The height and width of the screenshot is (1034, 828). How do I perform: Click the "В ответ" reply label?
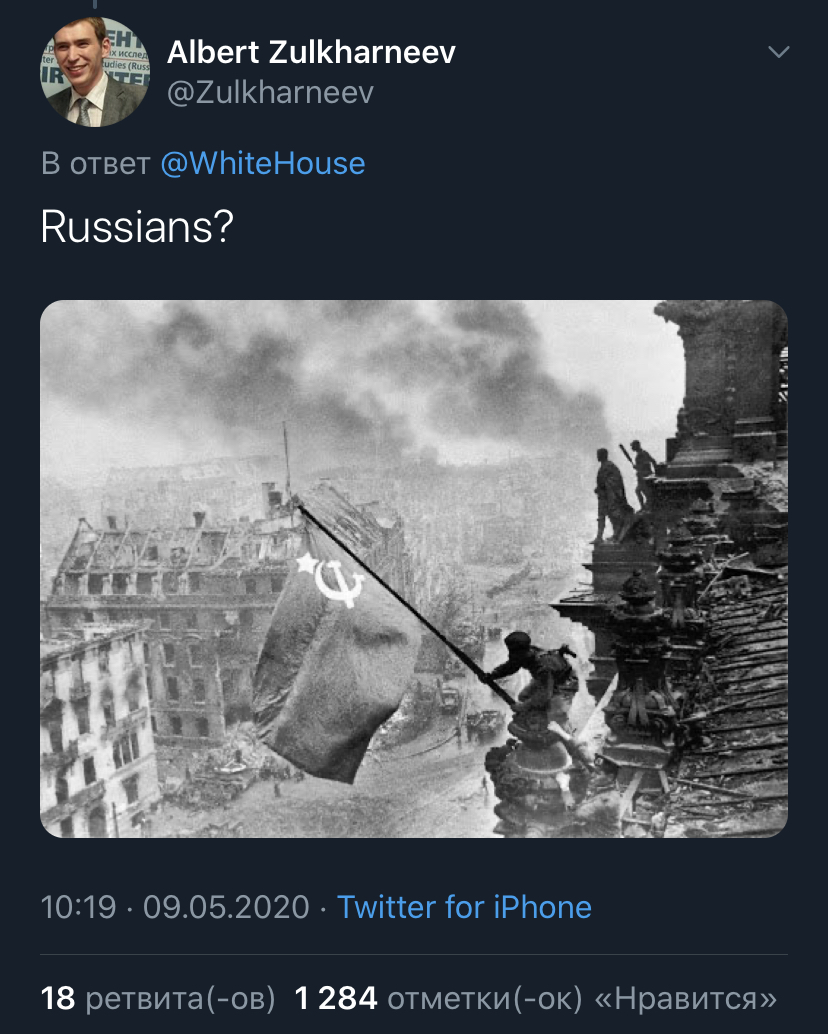(95, 163)
